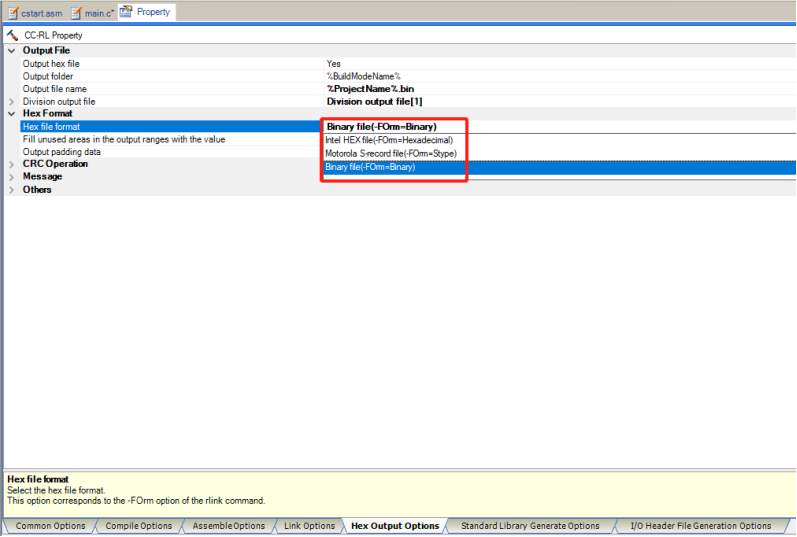Image resolution: width=797 pixels, height=537 pixels.
Task: Open the Assemble Options tab
Action: [x=228, y=526]
